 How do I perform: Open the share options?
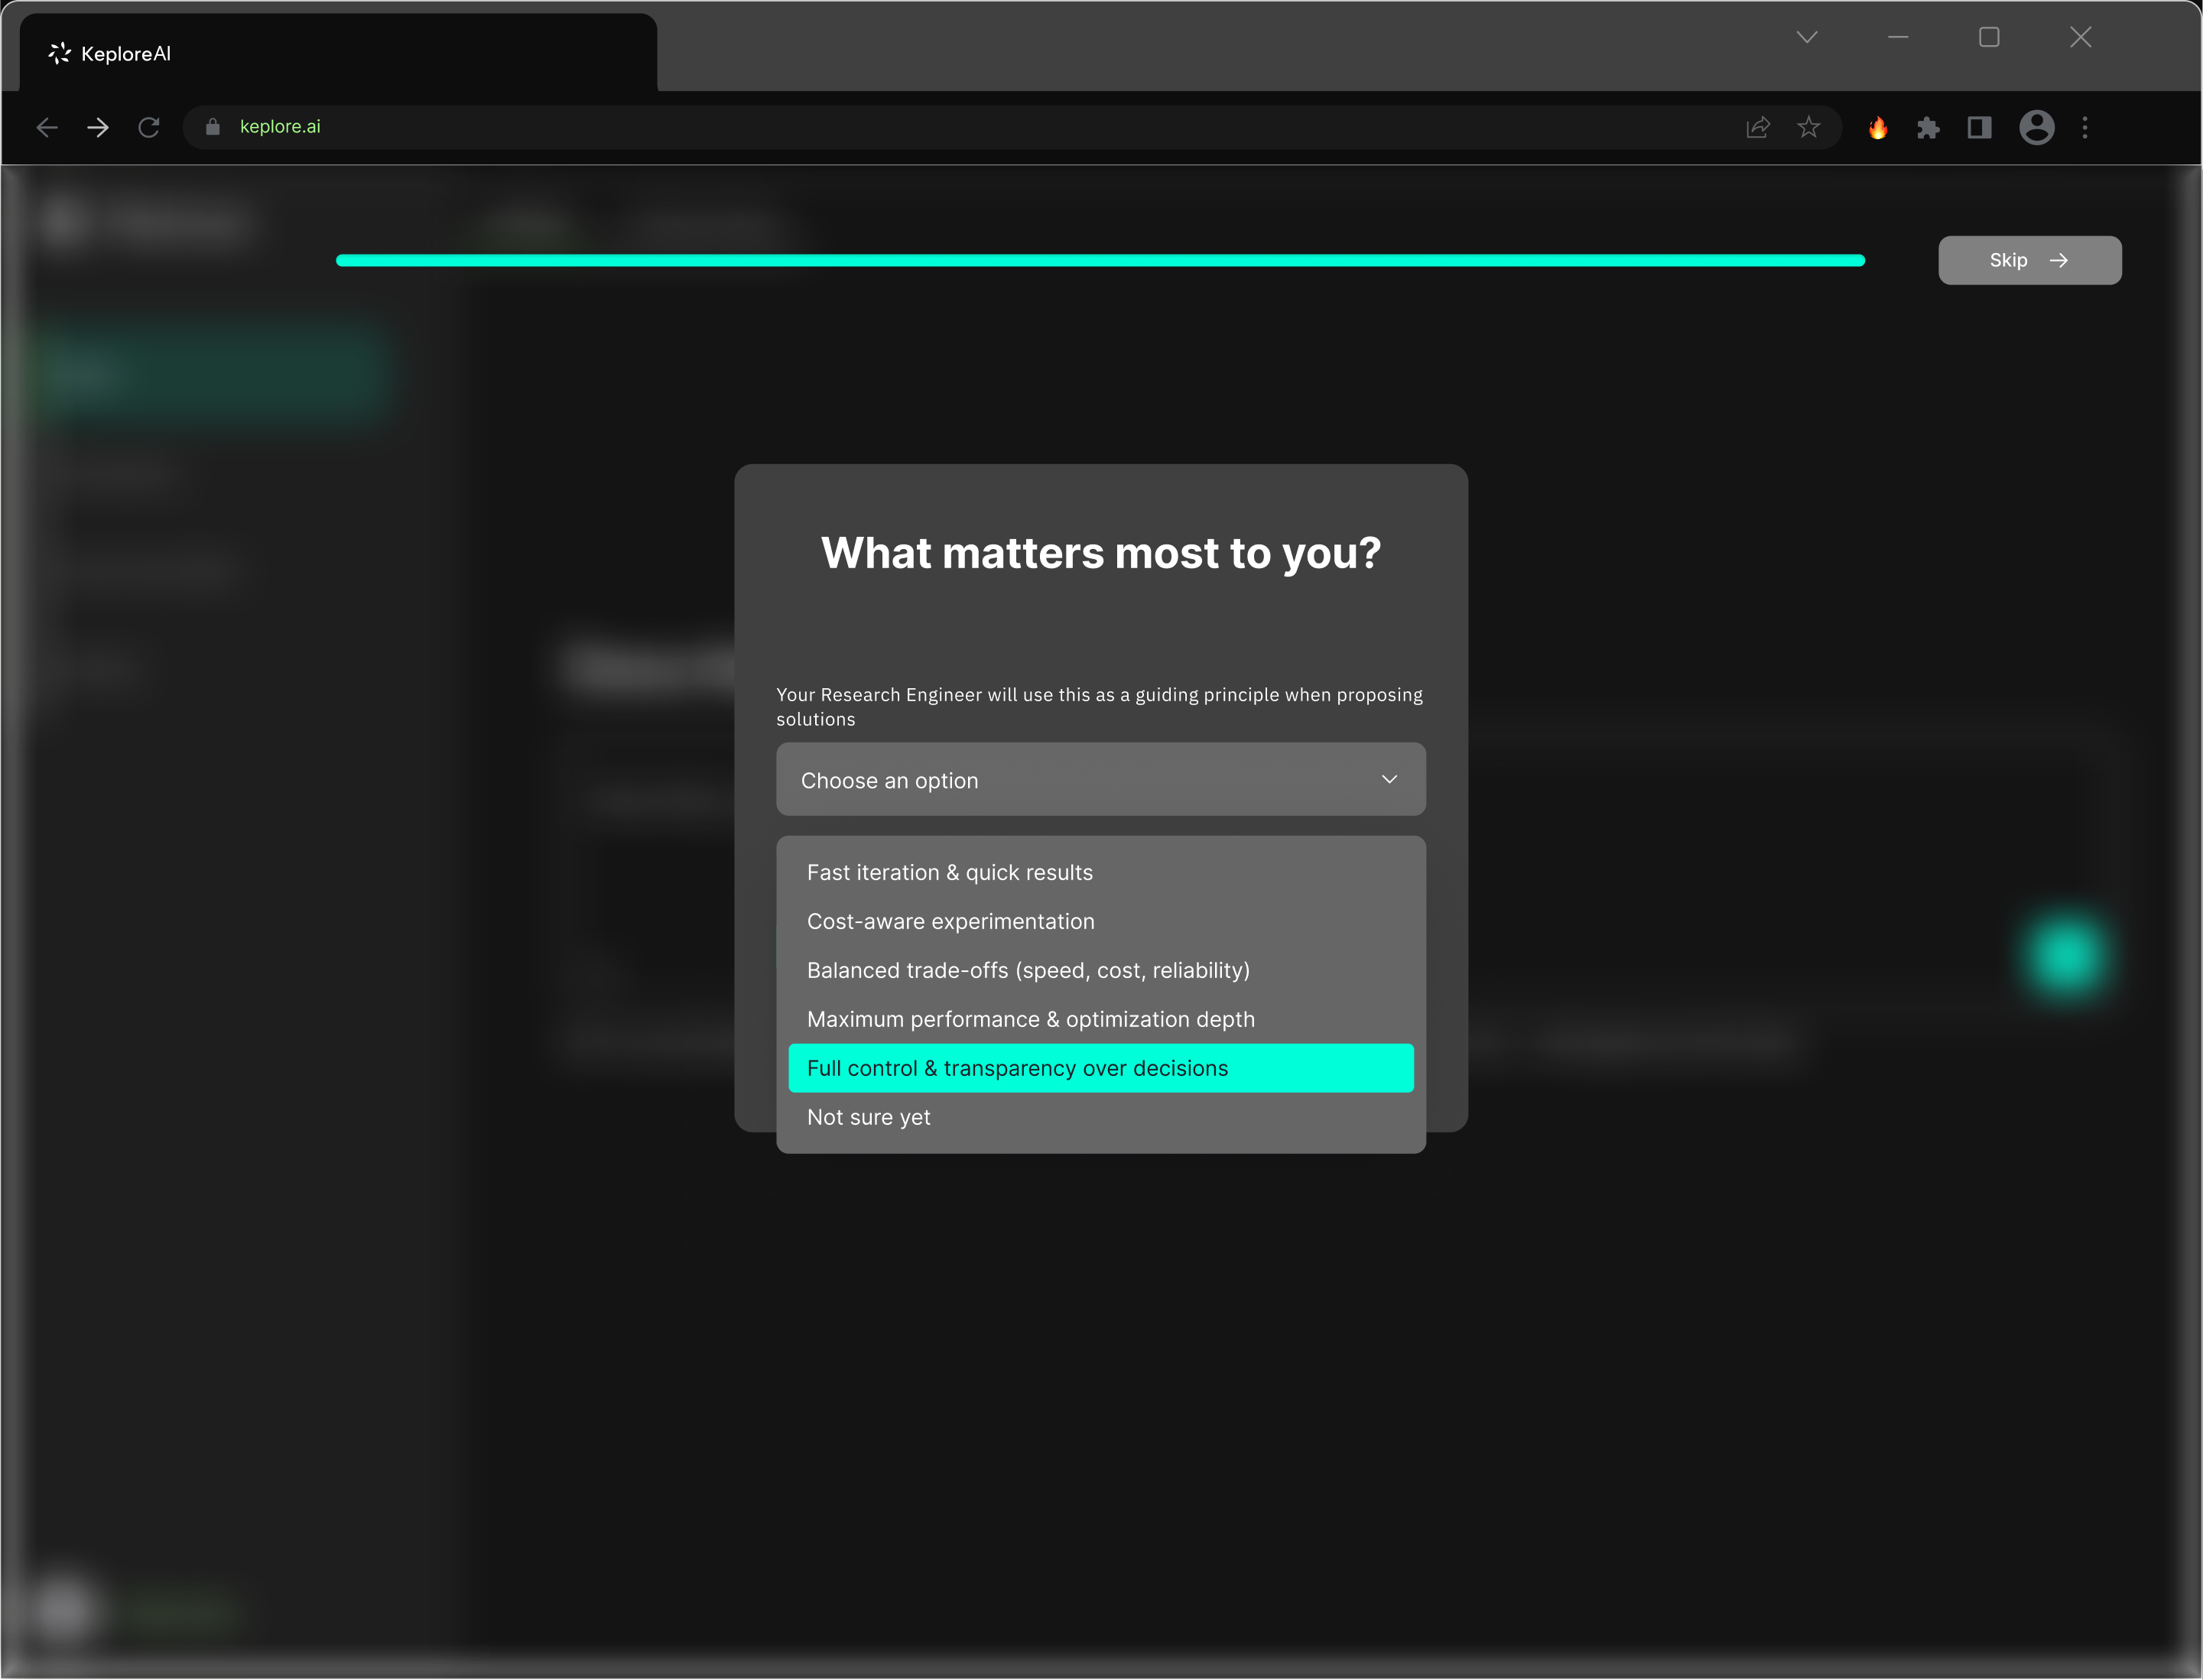1758,127
